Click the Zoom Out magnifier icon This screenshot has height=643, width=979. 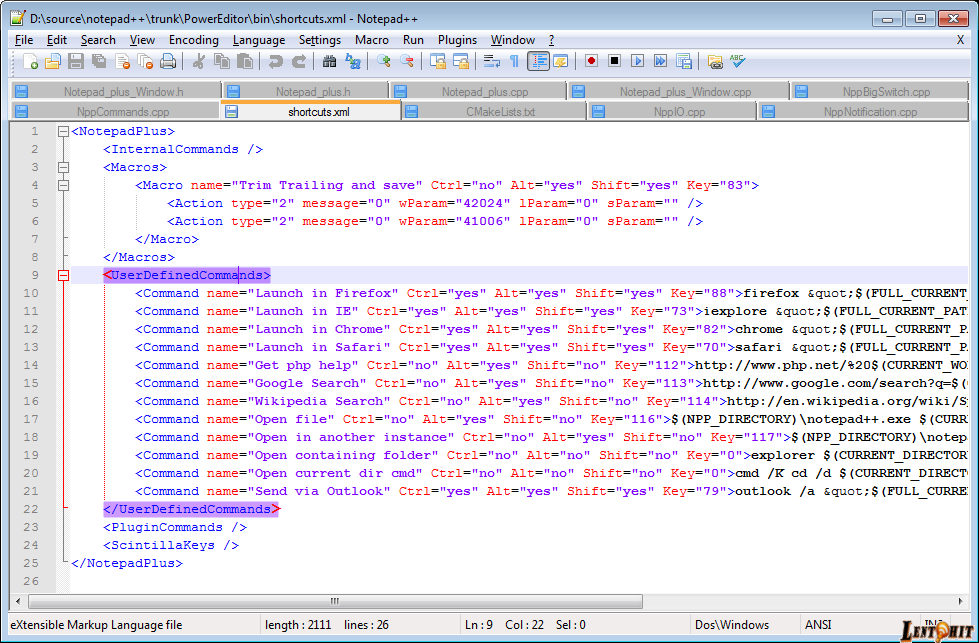coord(406,61)
